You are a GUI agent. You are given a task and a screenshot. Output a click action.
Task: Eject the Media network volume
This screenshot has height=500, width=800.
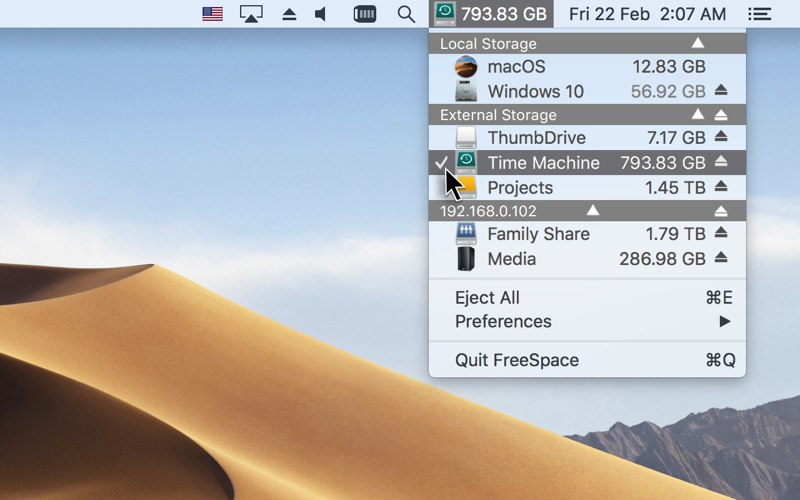tap(721, 259)
